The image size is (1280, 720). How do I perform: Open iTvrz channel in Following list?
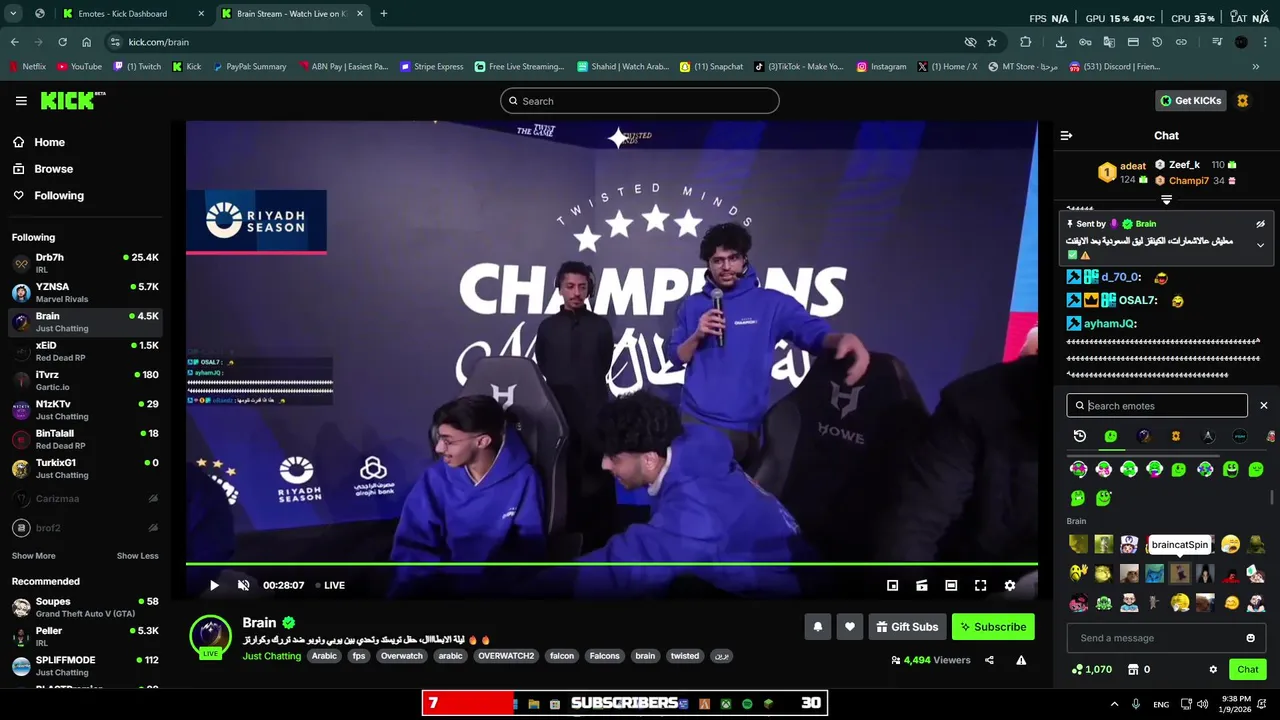coord(85,381)
